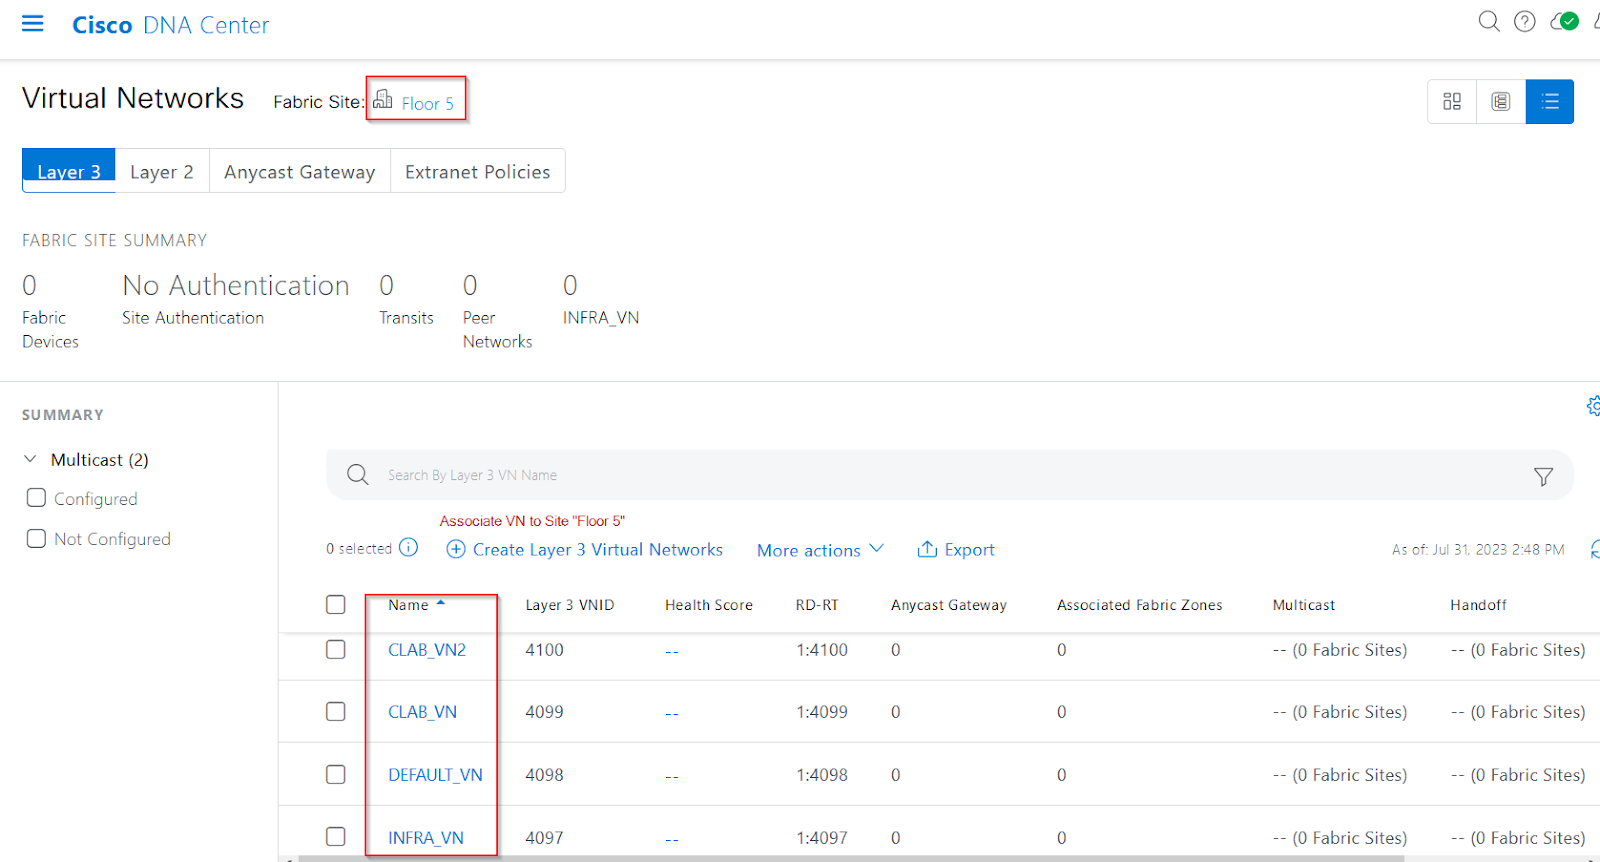Click the Multicast column header

point(1304,604)
